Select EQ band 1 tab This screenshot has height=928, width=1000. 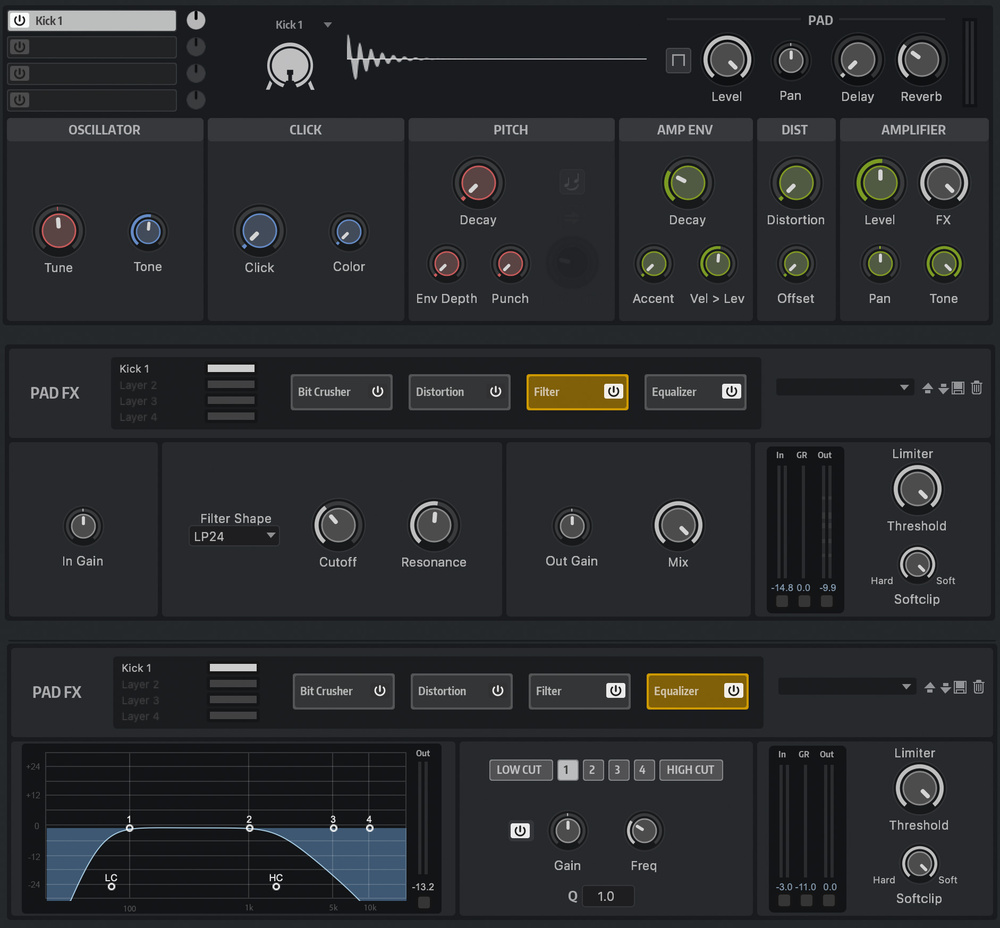pos(567,770)
